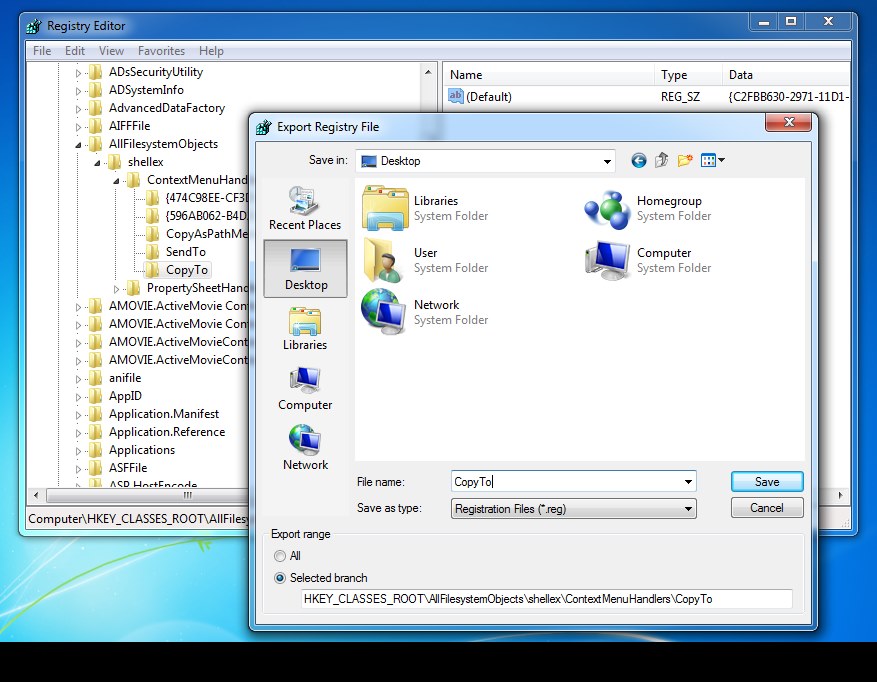This screenshot has height=682, width=877.
Task: Create a new folder using toolbar icon
Action: 685,161
